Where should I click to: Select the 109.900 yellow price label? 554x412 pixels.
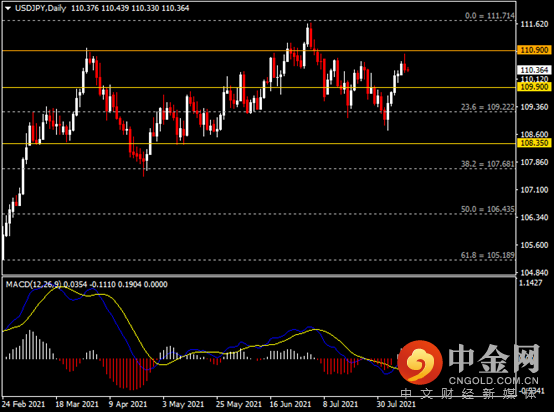pyautogui.click(x=534, y=87)
